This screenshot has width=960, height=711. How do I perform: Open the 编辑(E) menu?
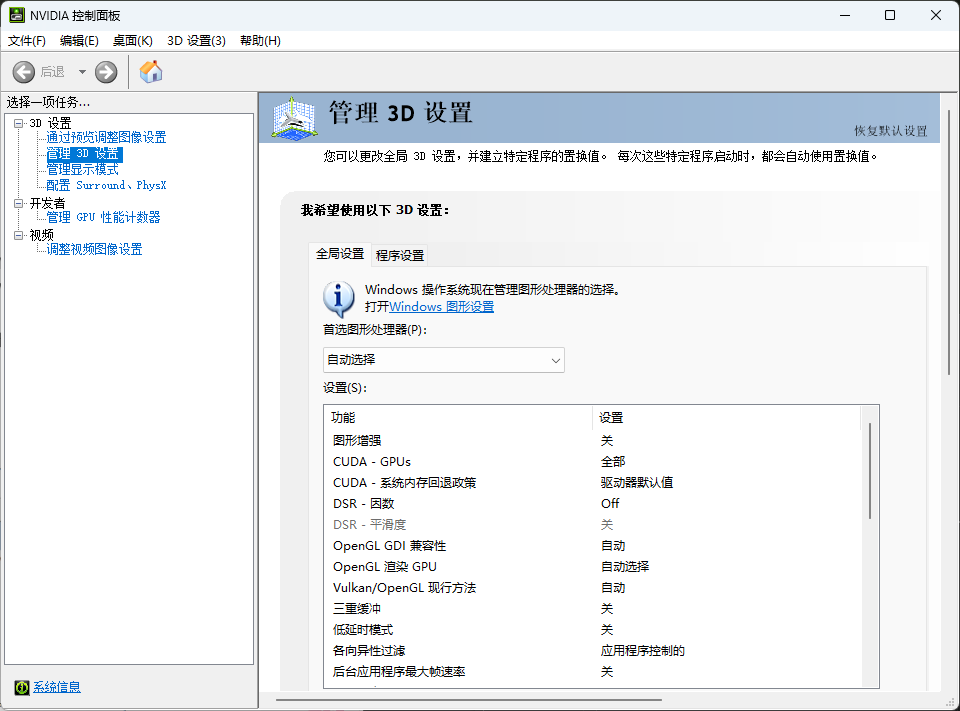(79, 40)
